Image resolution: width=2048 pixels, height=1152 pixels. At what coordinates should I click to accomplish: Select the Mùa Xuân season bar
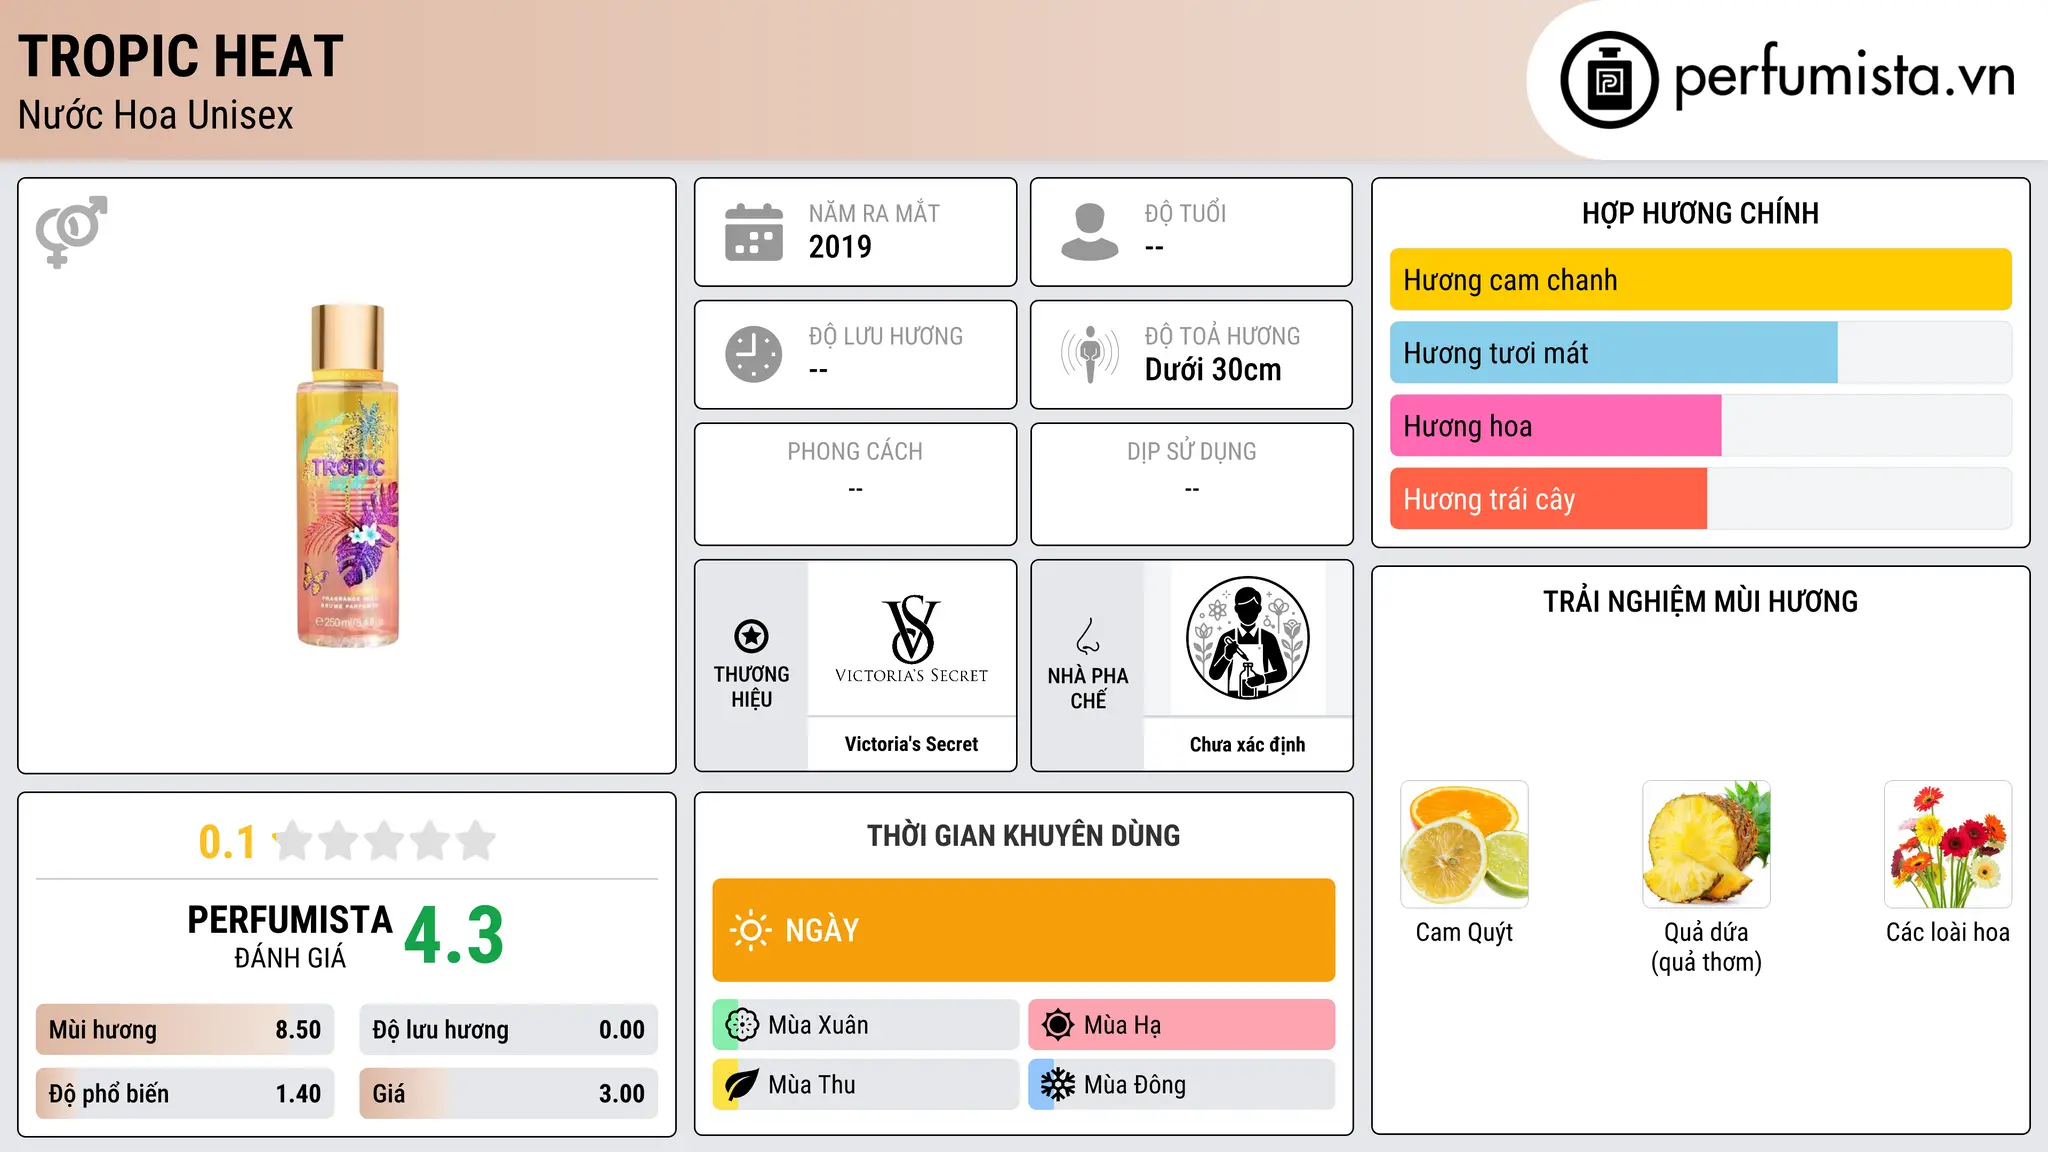click(x=866, y=1025)
